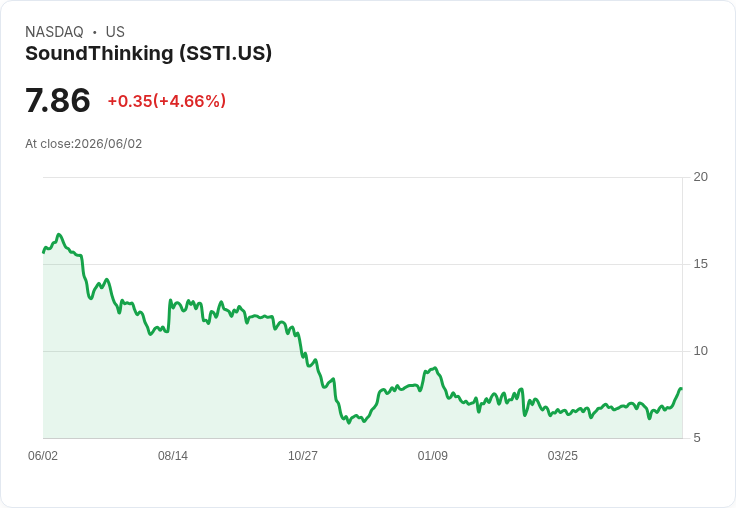Screen dimensions: 736x508
Task: Click the 7.86 current price
Action: pos(57,100)
